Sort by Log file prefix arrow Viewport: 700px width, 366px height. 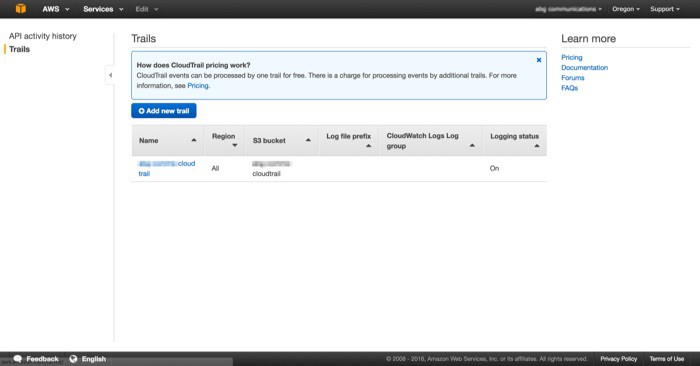coord(368,146)
